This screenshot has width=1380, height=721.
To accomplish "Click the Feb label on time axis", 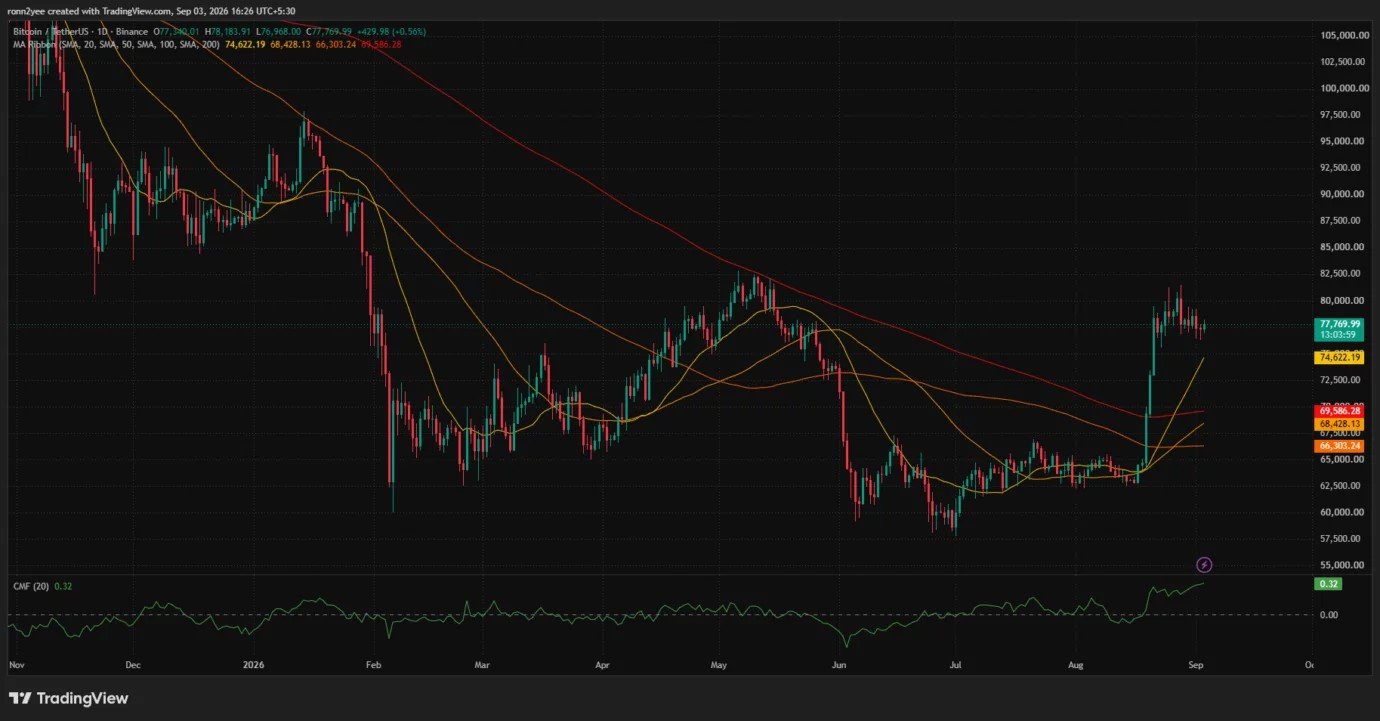I will (374, 664).
